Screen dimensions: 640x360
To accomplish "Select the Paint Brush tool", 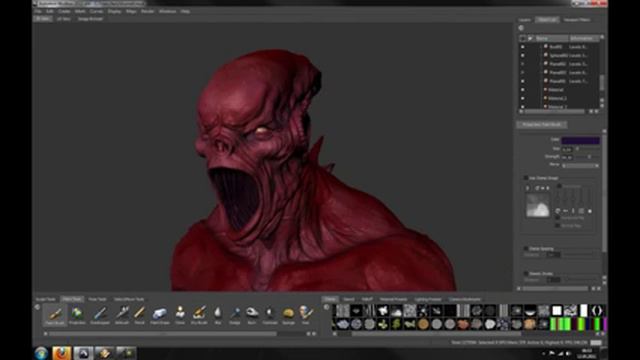I will click(55, 315).
